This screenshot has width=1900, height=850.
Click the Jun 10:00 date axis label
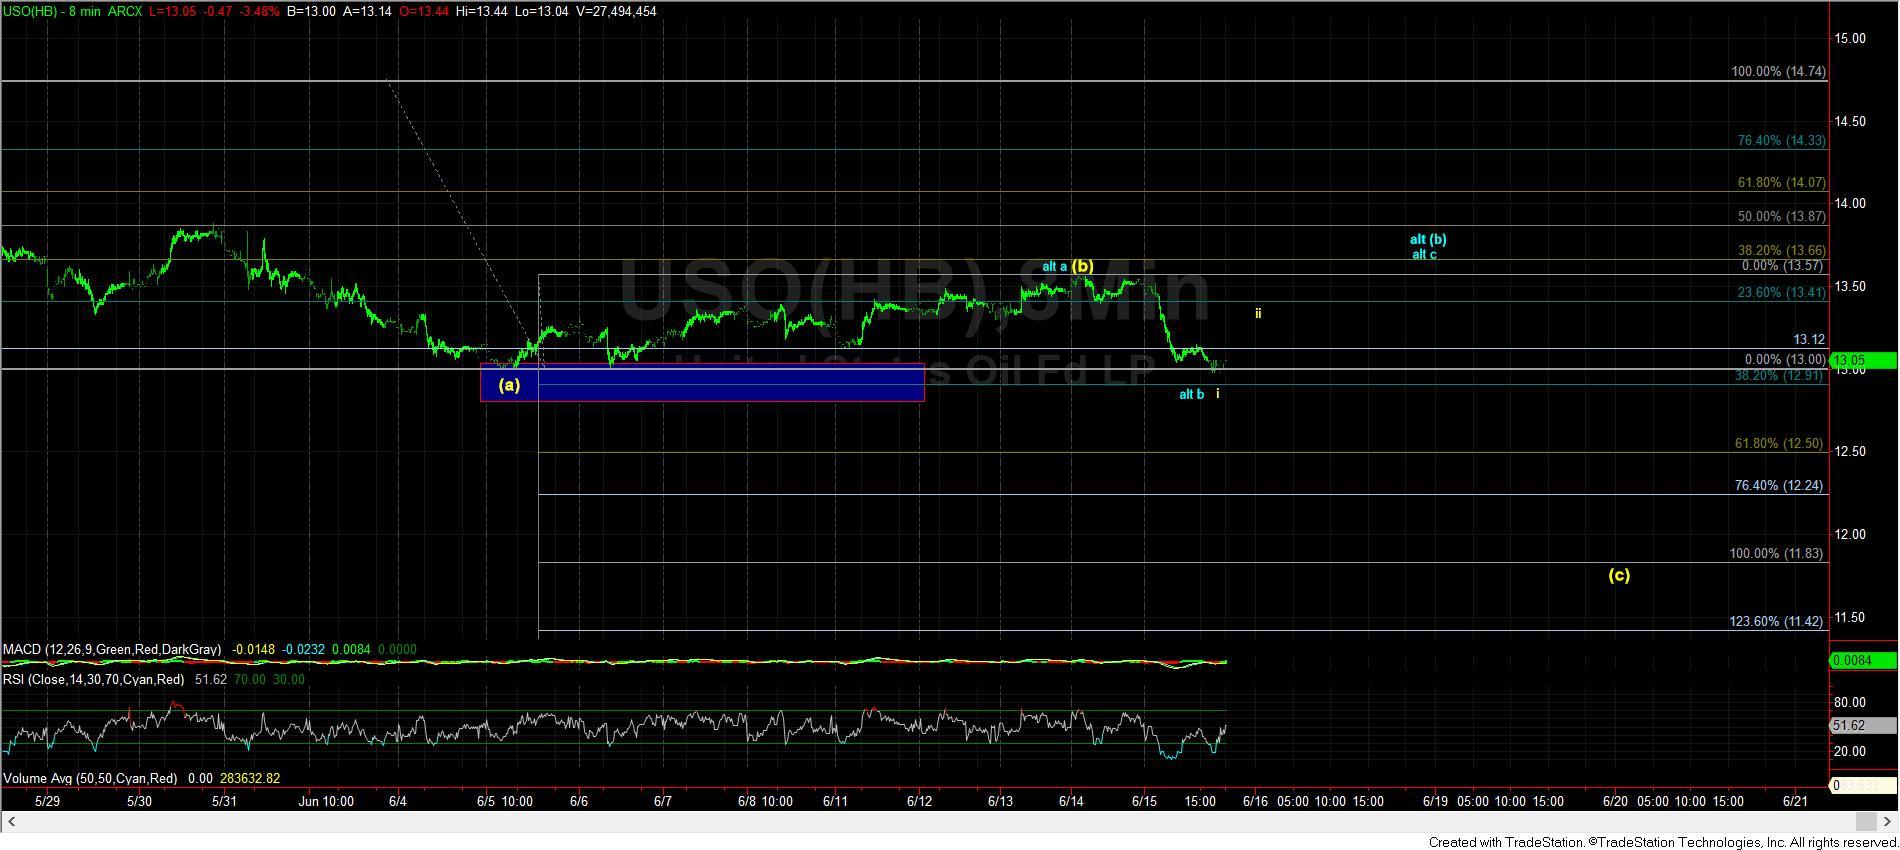click(326, 802)
